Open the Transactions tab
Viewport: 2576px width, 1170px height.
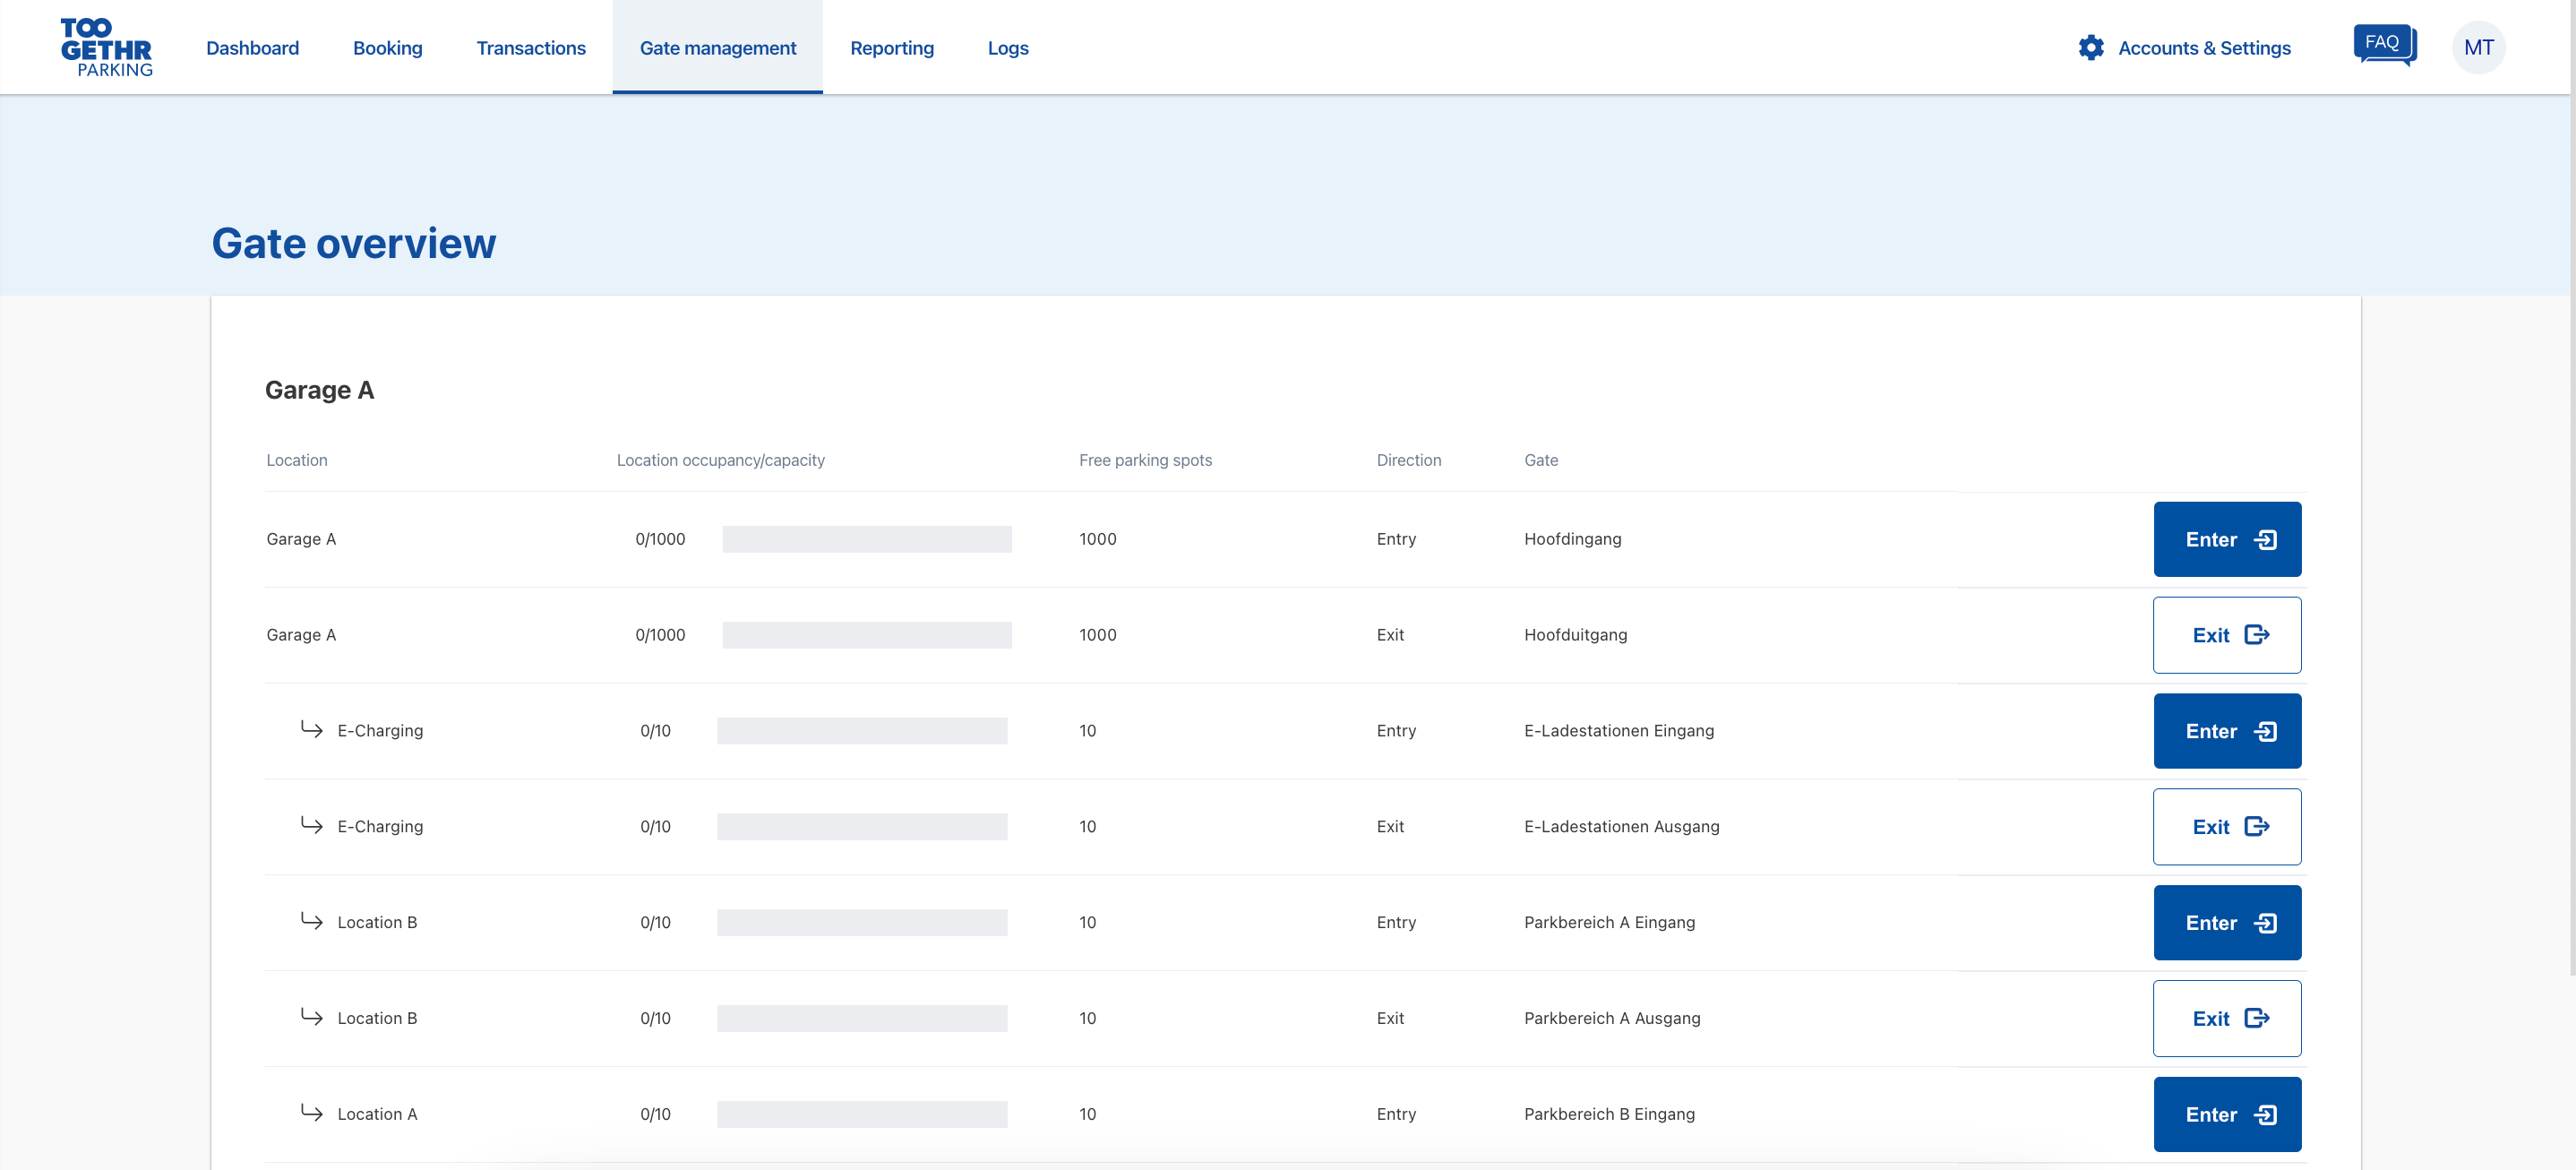point(530,48)
